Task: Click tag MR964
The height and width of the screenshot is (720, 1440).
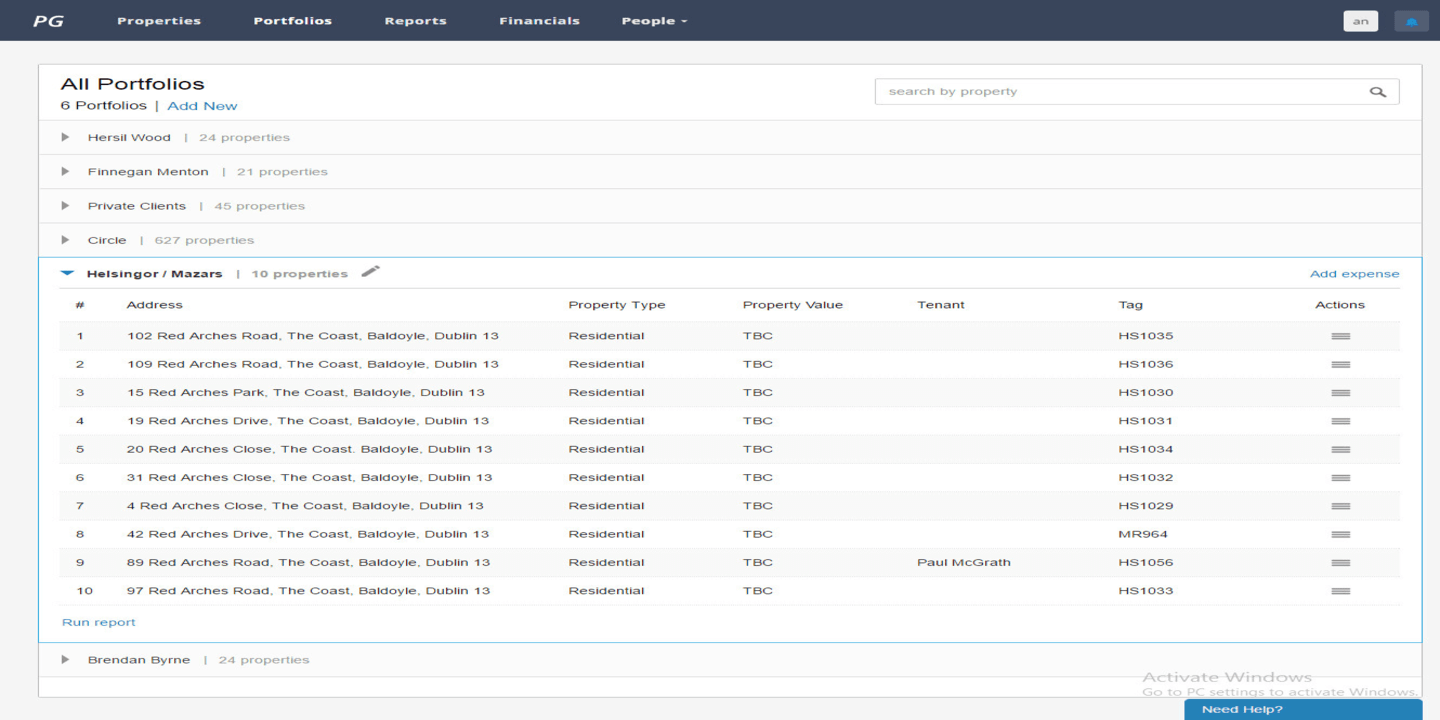Action: [x=1143, y=534]
